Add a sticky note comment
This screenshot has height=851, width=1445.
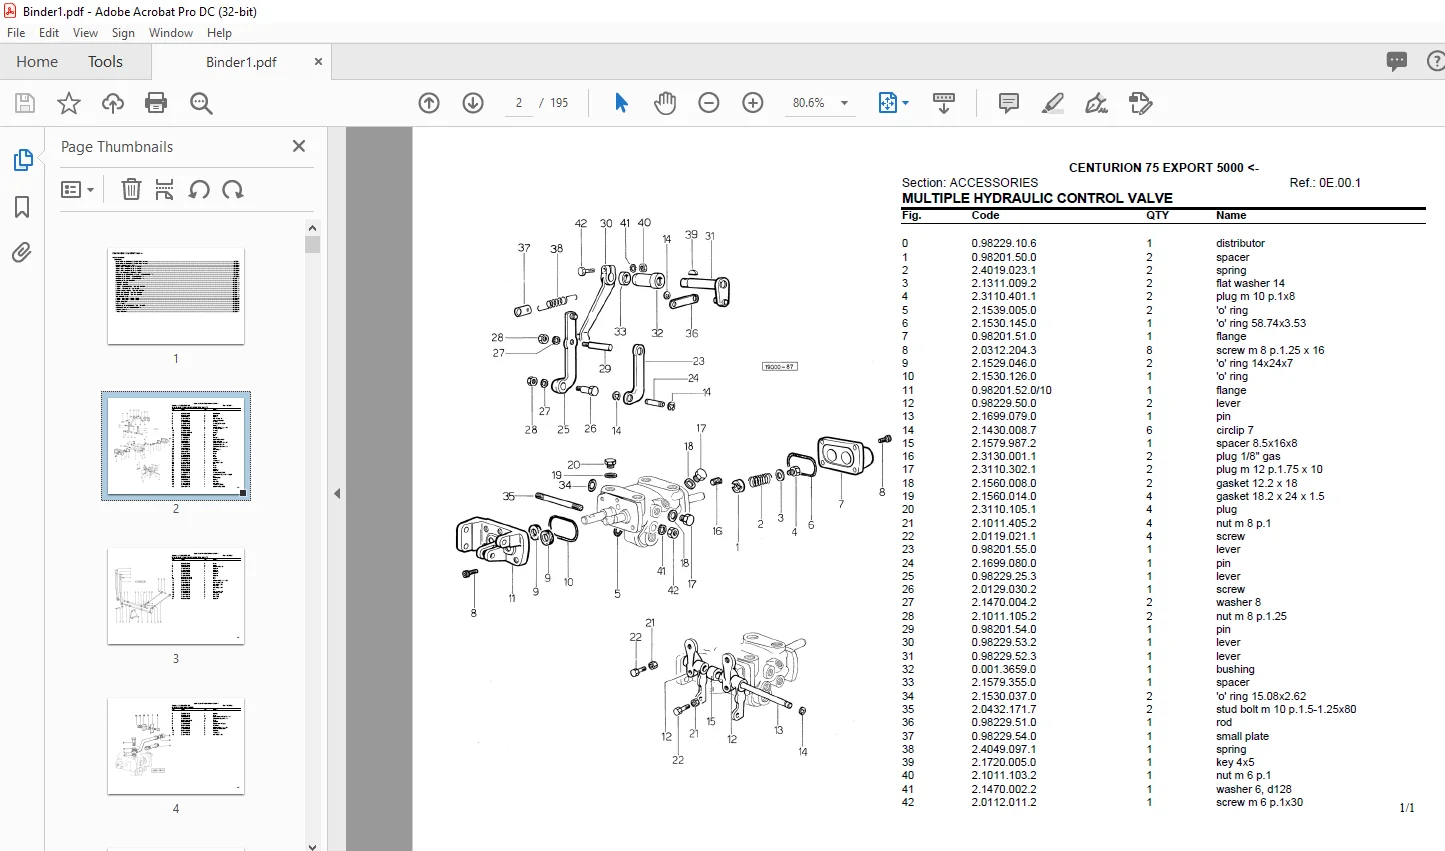1009,103
